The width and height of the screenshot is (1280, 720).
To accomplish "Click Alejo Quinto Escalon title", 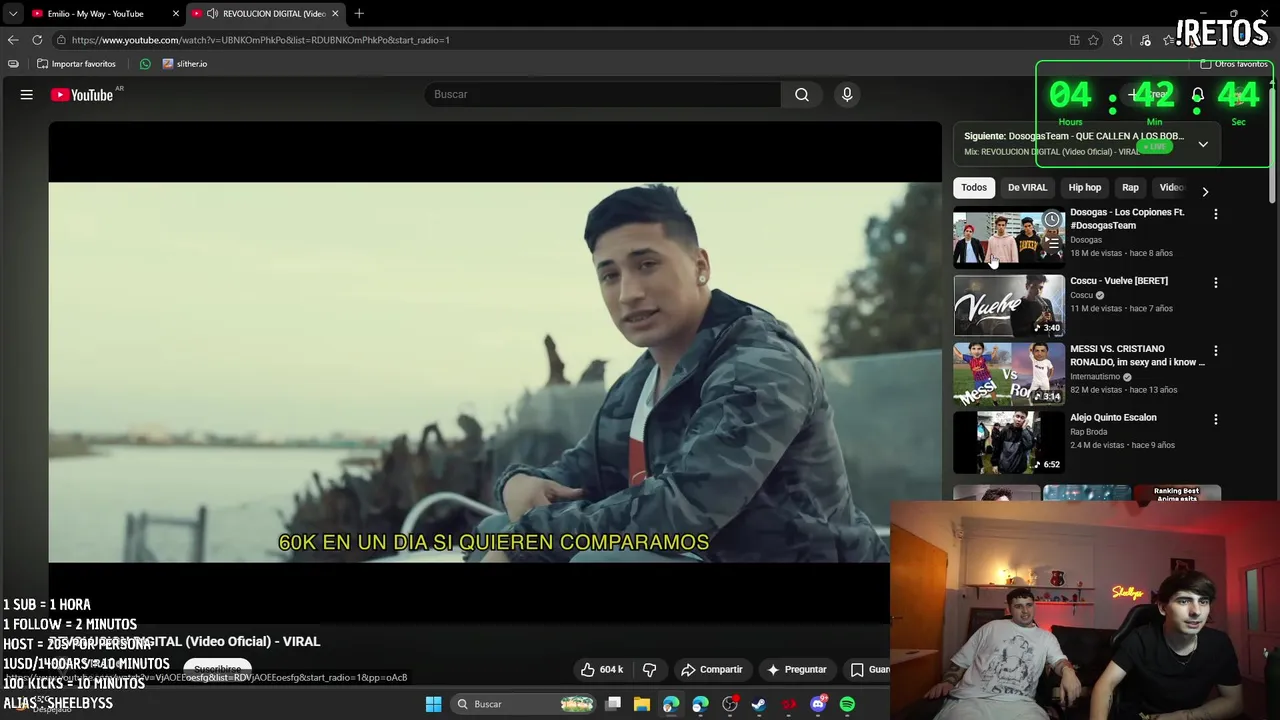I will (x=1113, y=418).
